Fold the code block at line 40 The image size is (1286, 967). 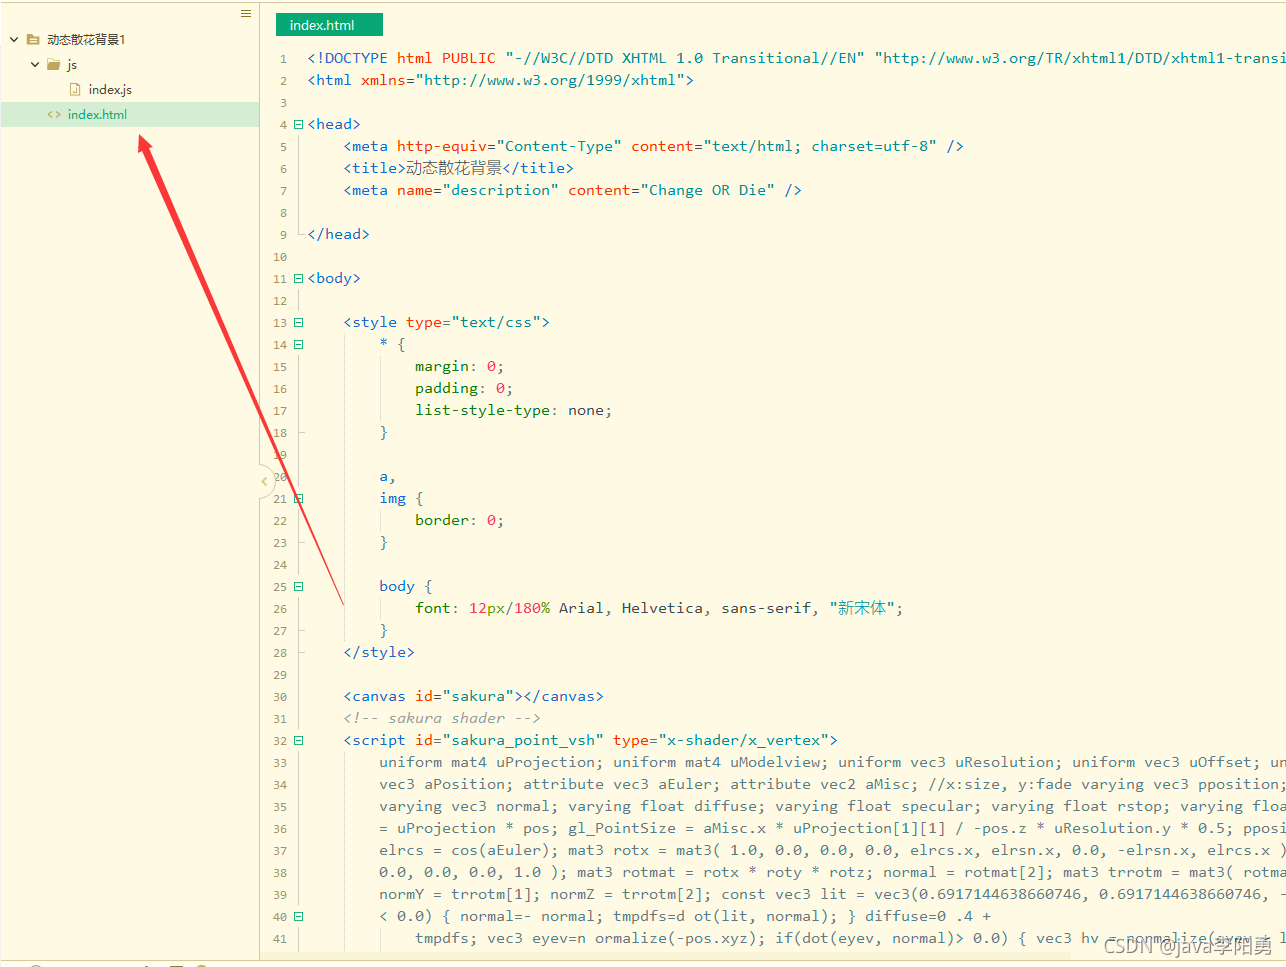coord(298,917)
